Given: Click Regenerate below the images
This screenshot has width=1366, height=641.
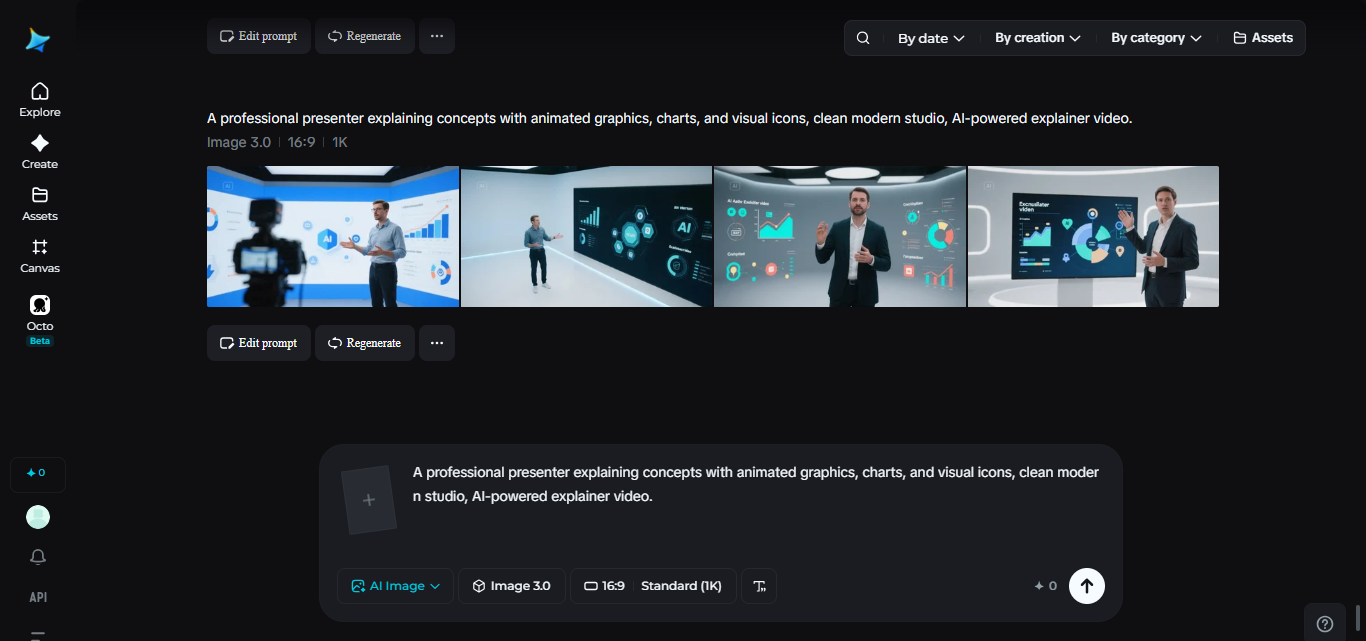Looking at the screenshot, I should tap(365, 343).
